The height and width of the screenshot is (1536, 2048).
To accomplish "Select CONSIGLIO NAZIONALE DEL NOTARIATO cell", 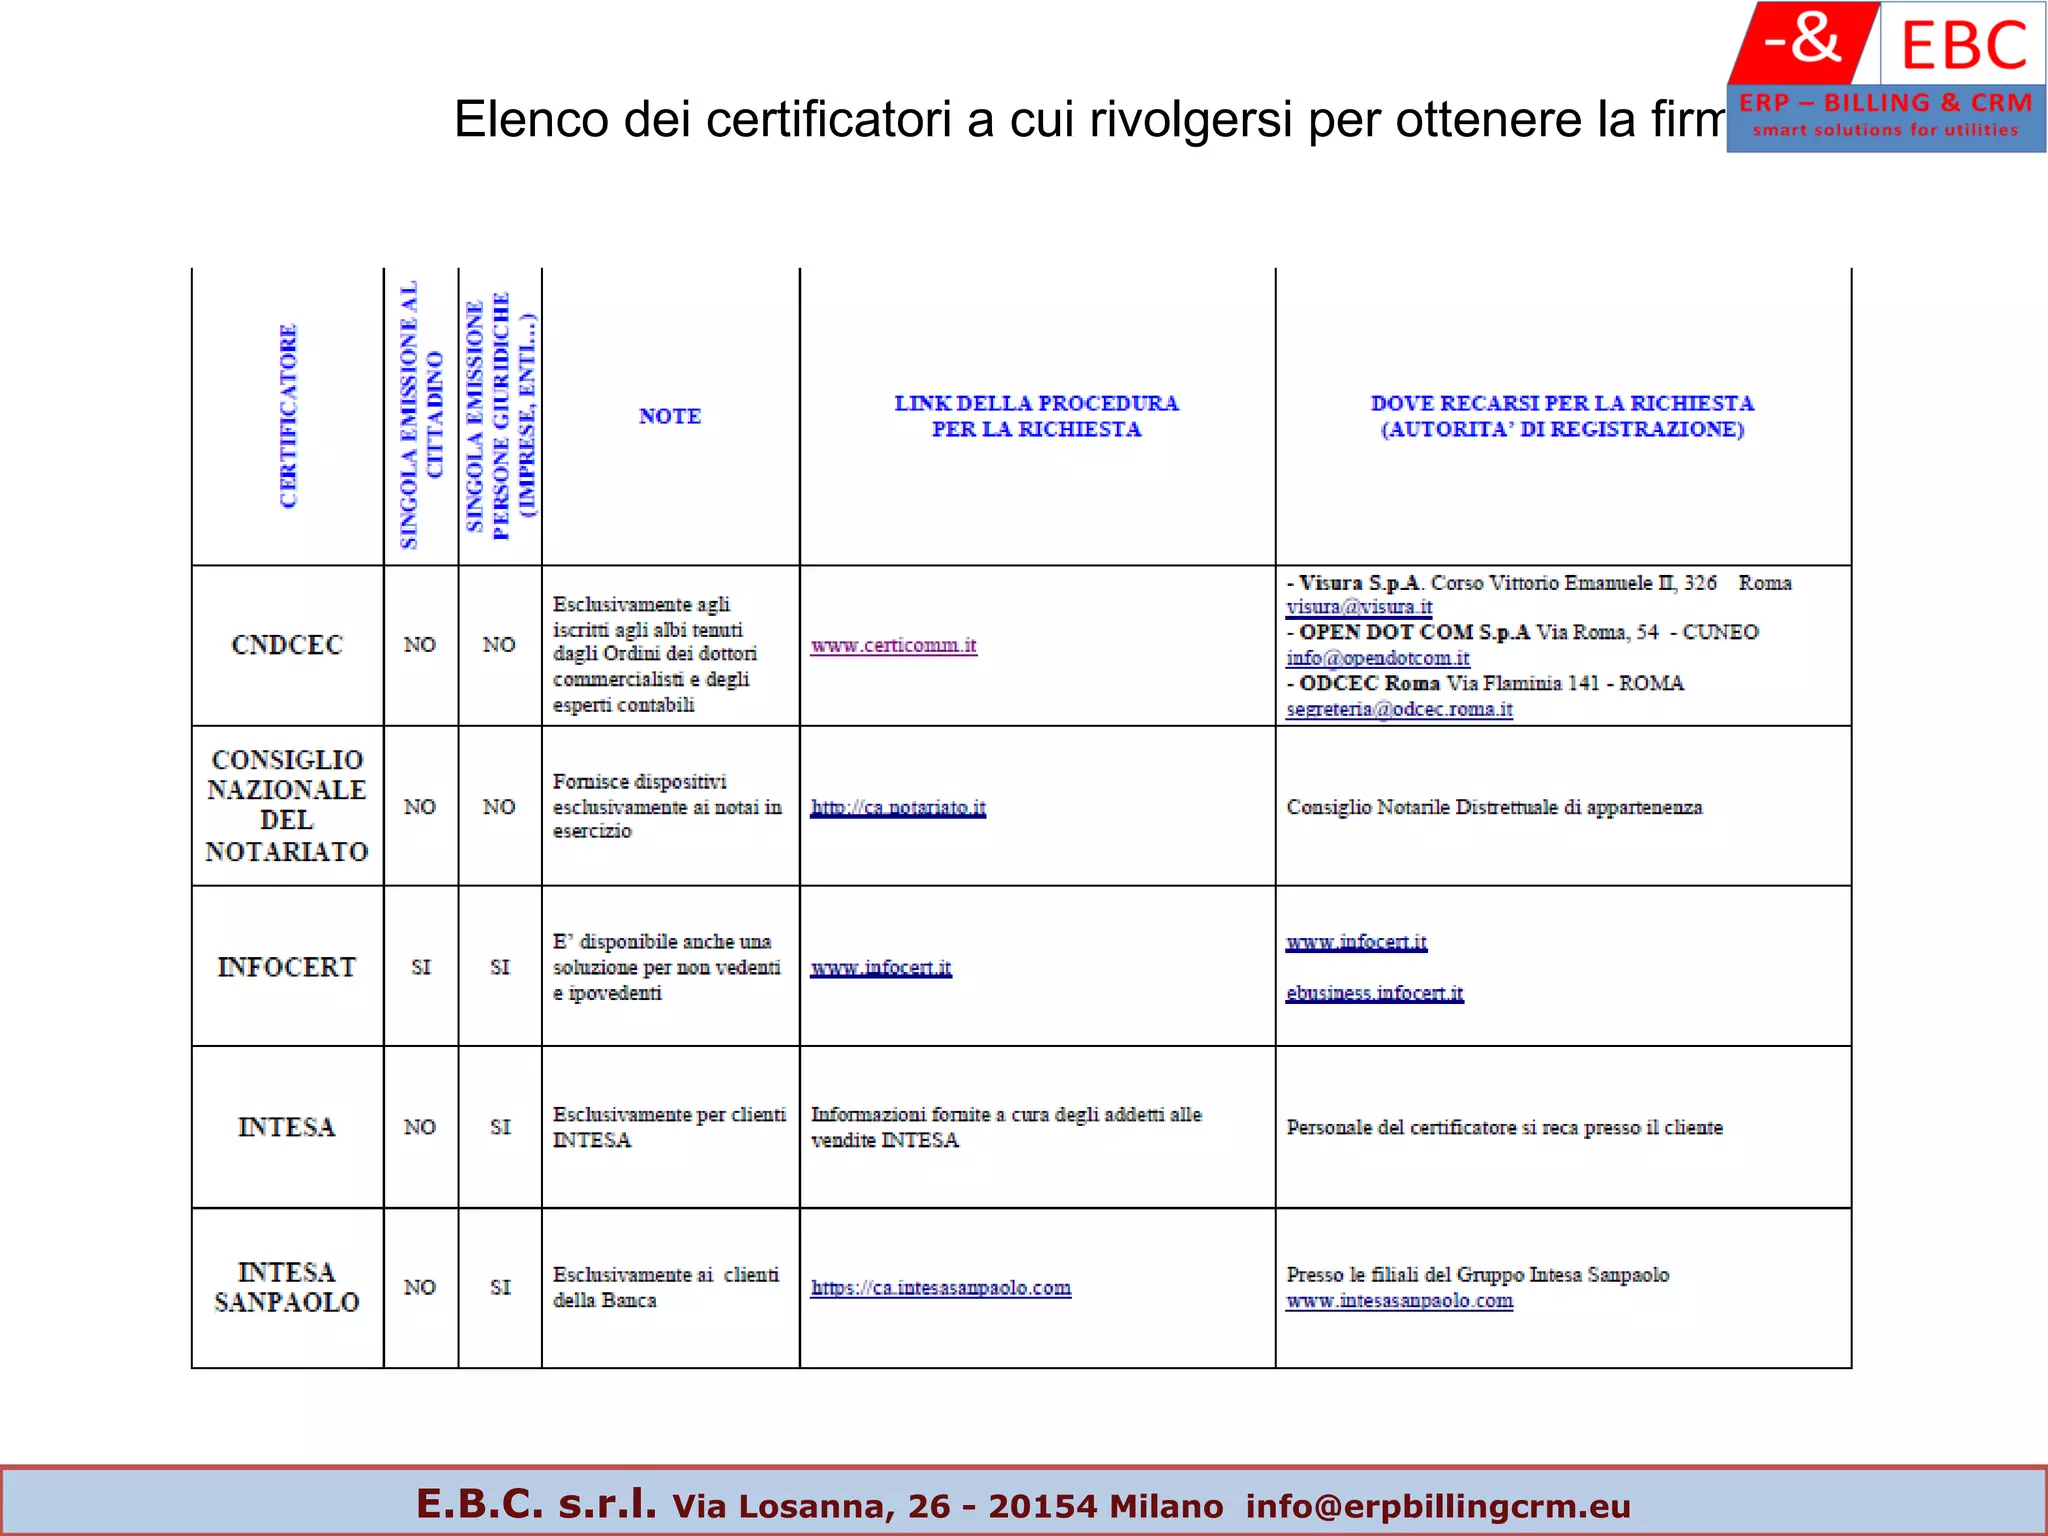I will pyautogui.click(x=287, y=806).
